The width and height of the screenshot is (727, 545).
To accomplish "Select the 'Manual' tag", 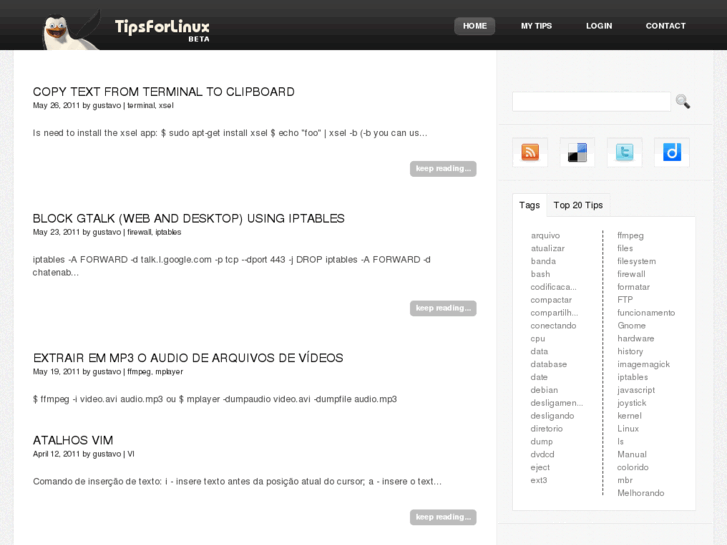I will click(x=631, y=455).
